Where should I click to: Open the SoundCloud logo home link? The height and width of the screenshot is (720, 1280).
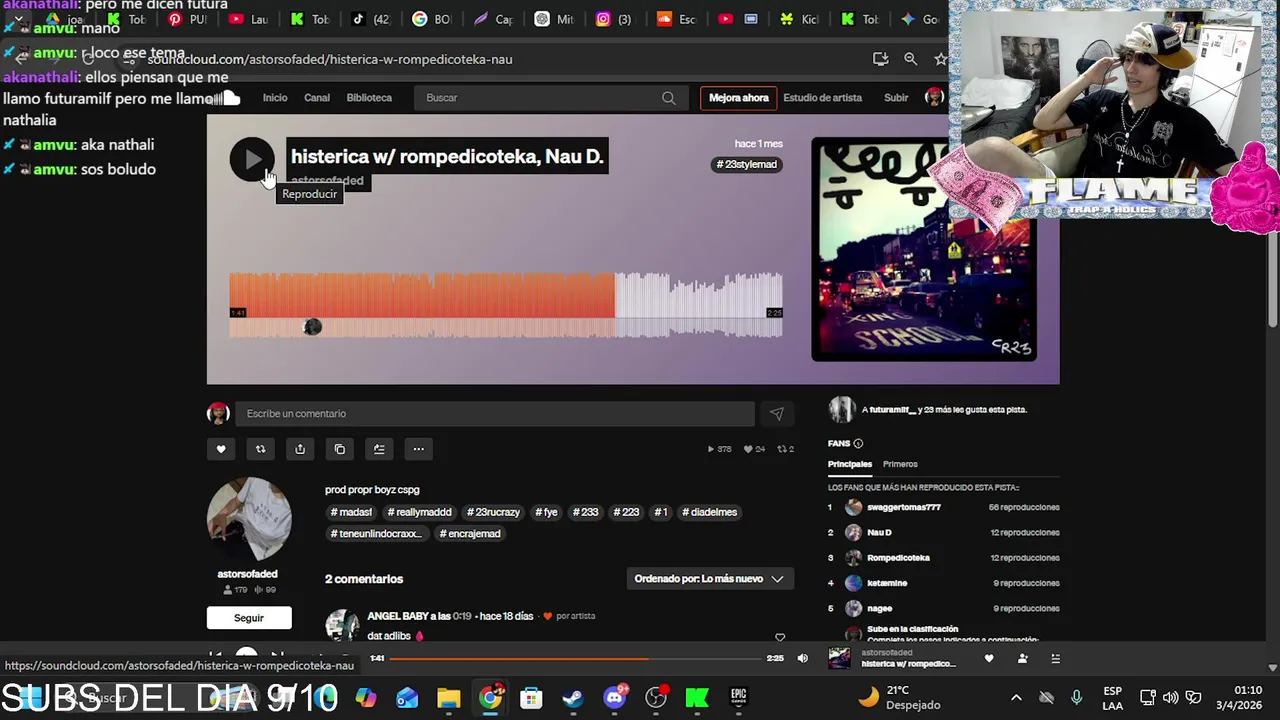pos(225,98)
